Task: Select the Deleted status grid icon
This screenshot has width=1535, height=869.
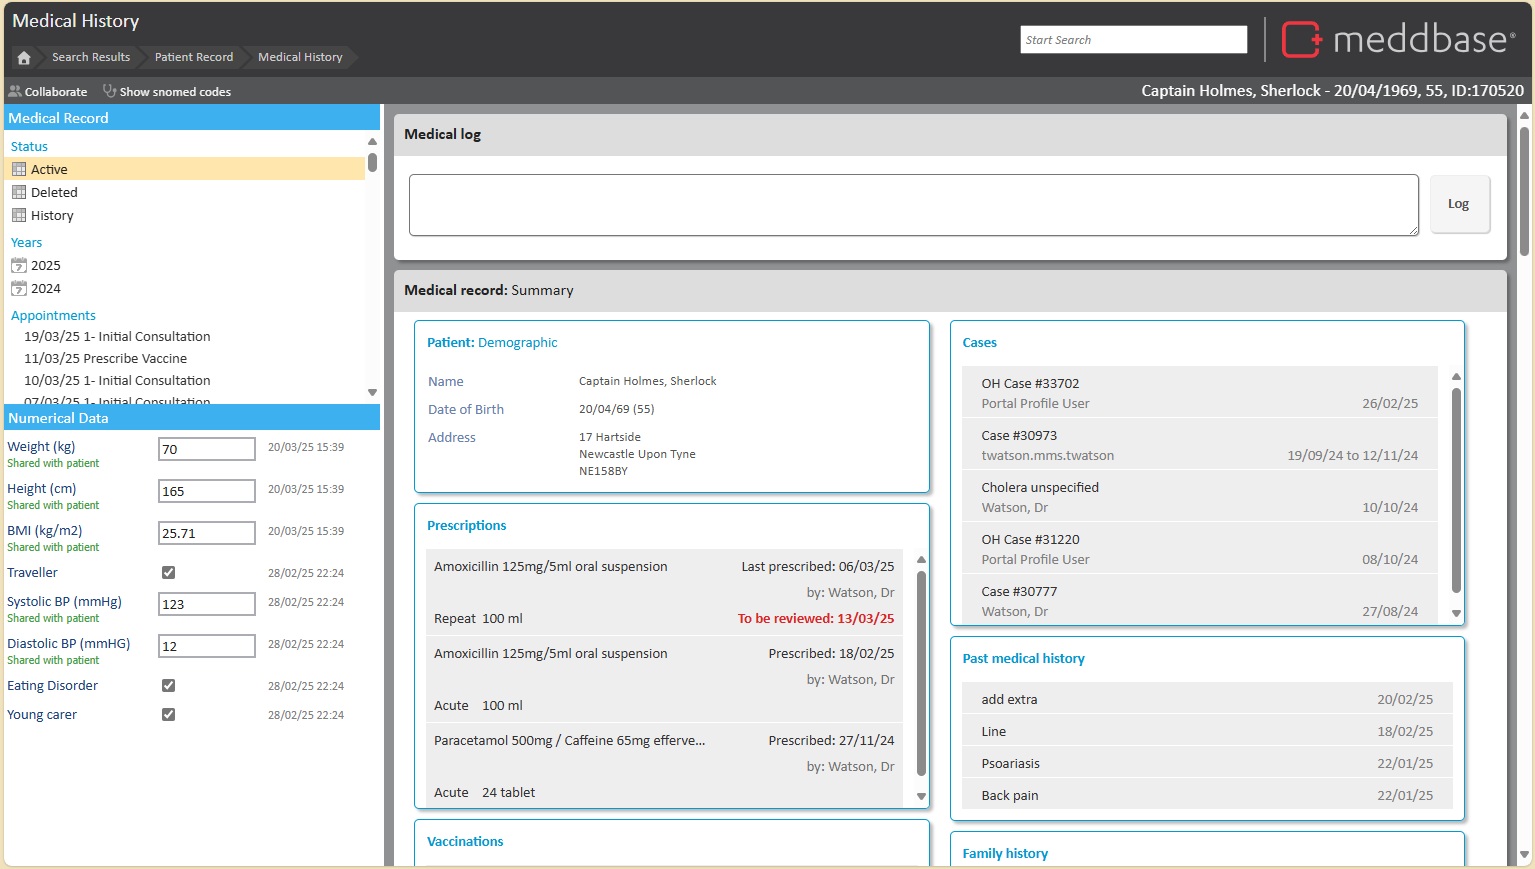Action: tap(19, 192)
